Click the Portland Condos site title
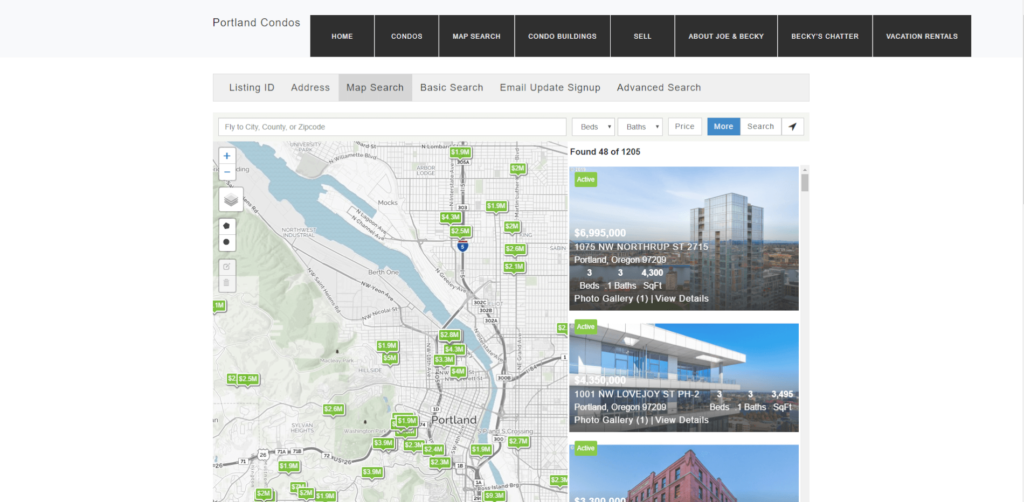 256,23
